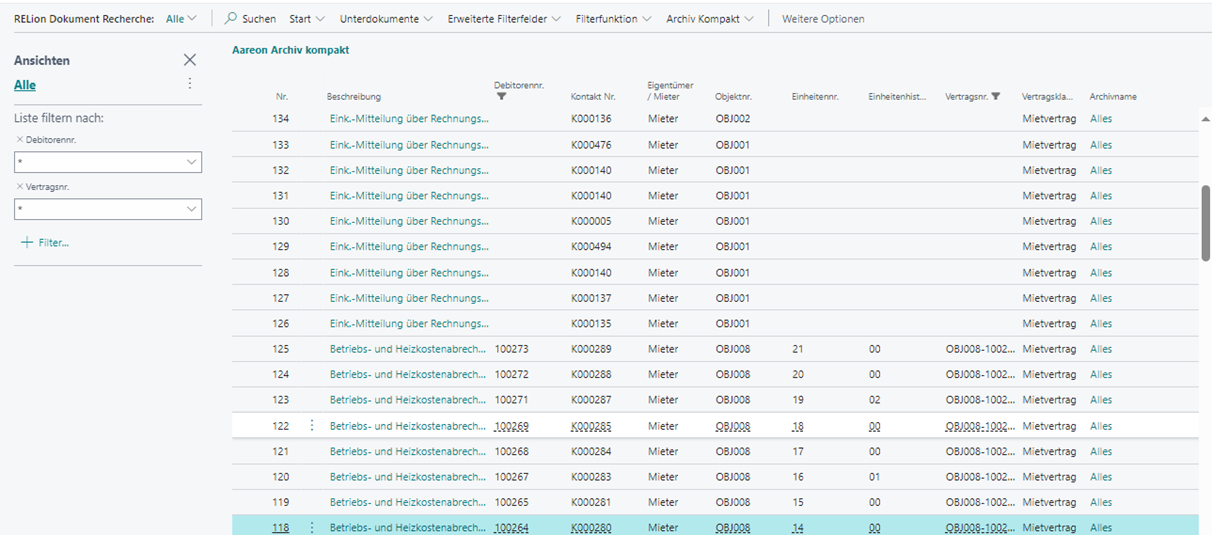Open the Alle view selector dropdown in header
This screenshot has height=535, width=1212.
pyautogui.click(x=181, y=19)
